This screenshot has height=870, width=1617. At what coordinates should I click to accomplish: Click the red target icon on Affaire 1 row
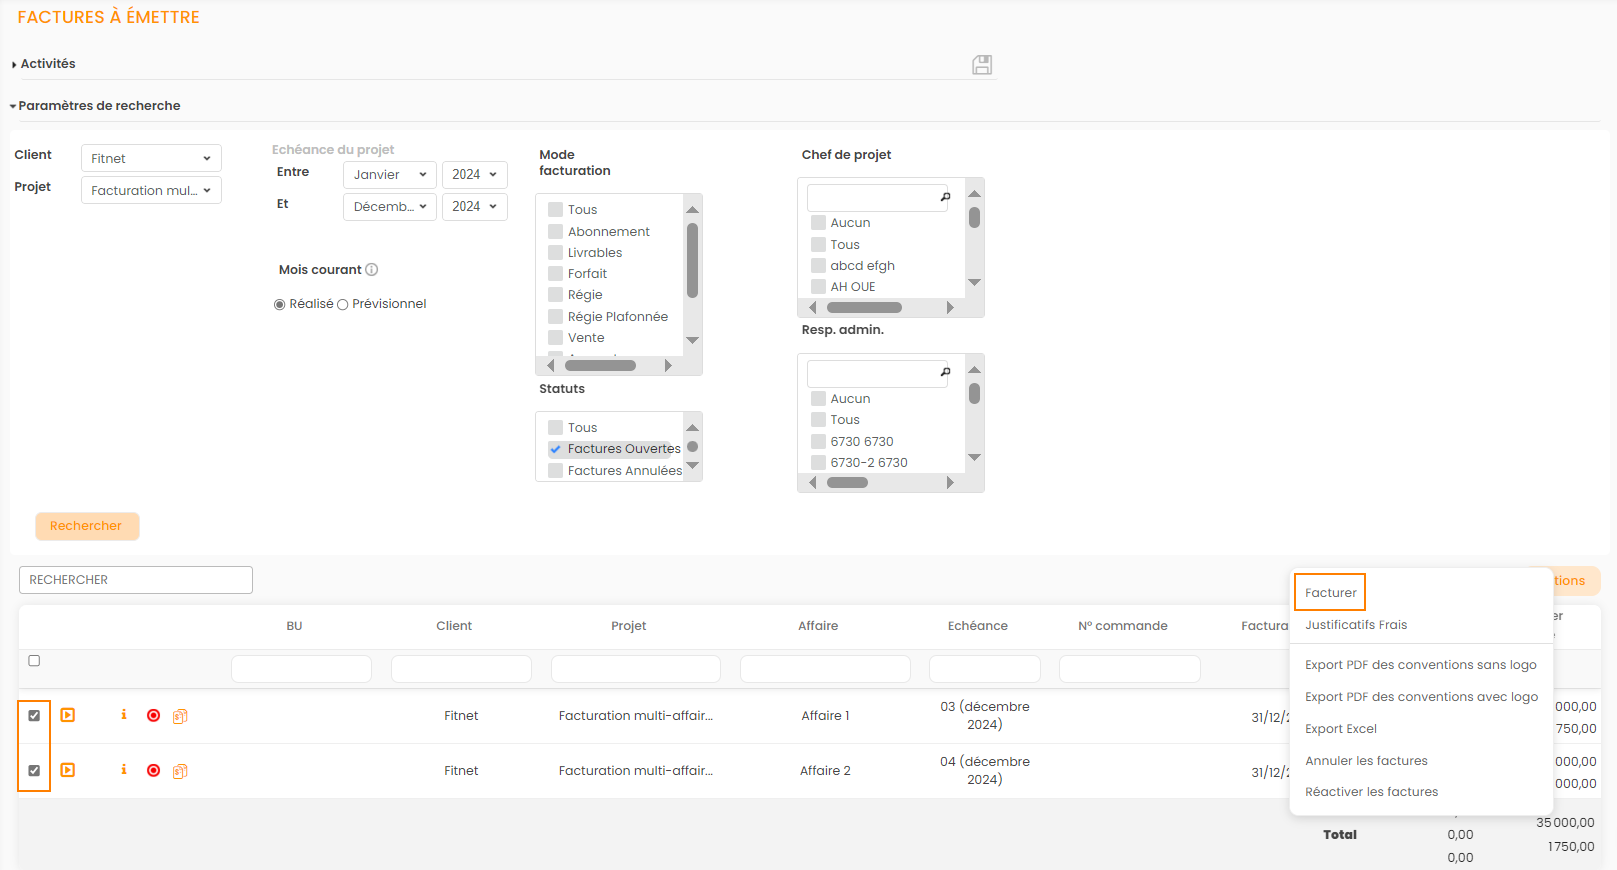[153, 715]
